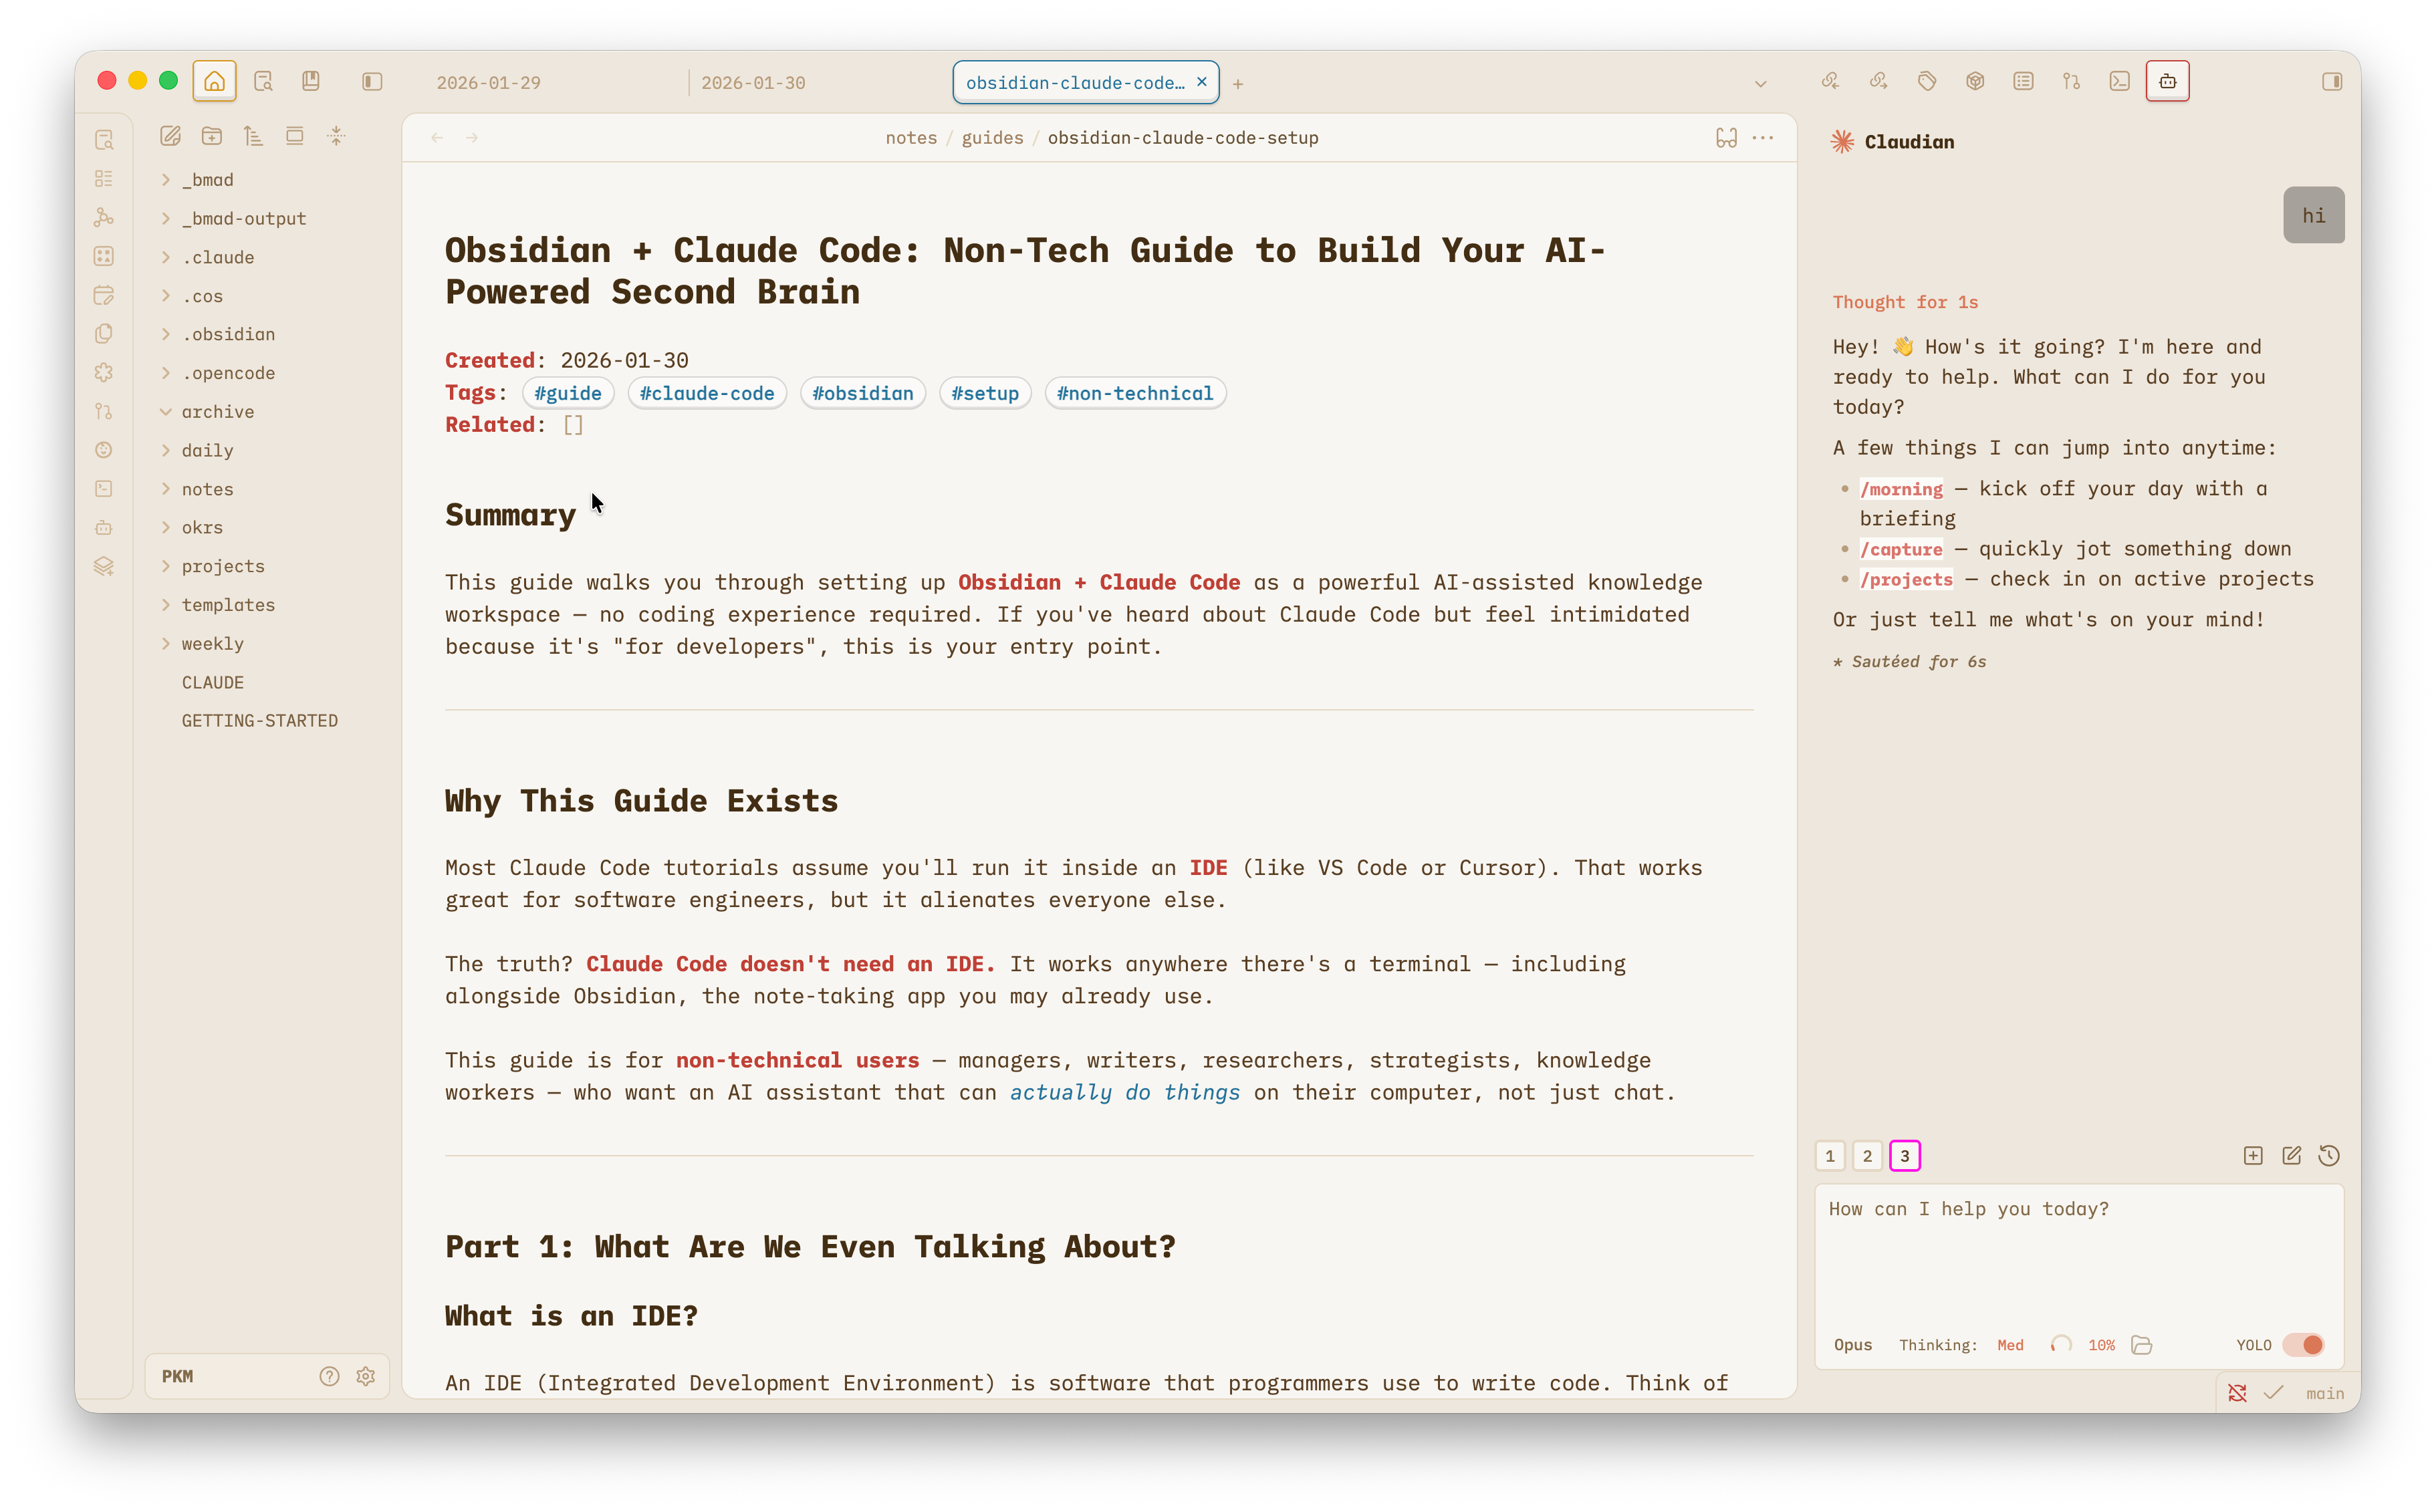2436x1512 pixels.
Task: Open the Outline list panel icon
Action: tap(2023, 82)
